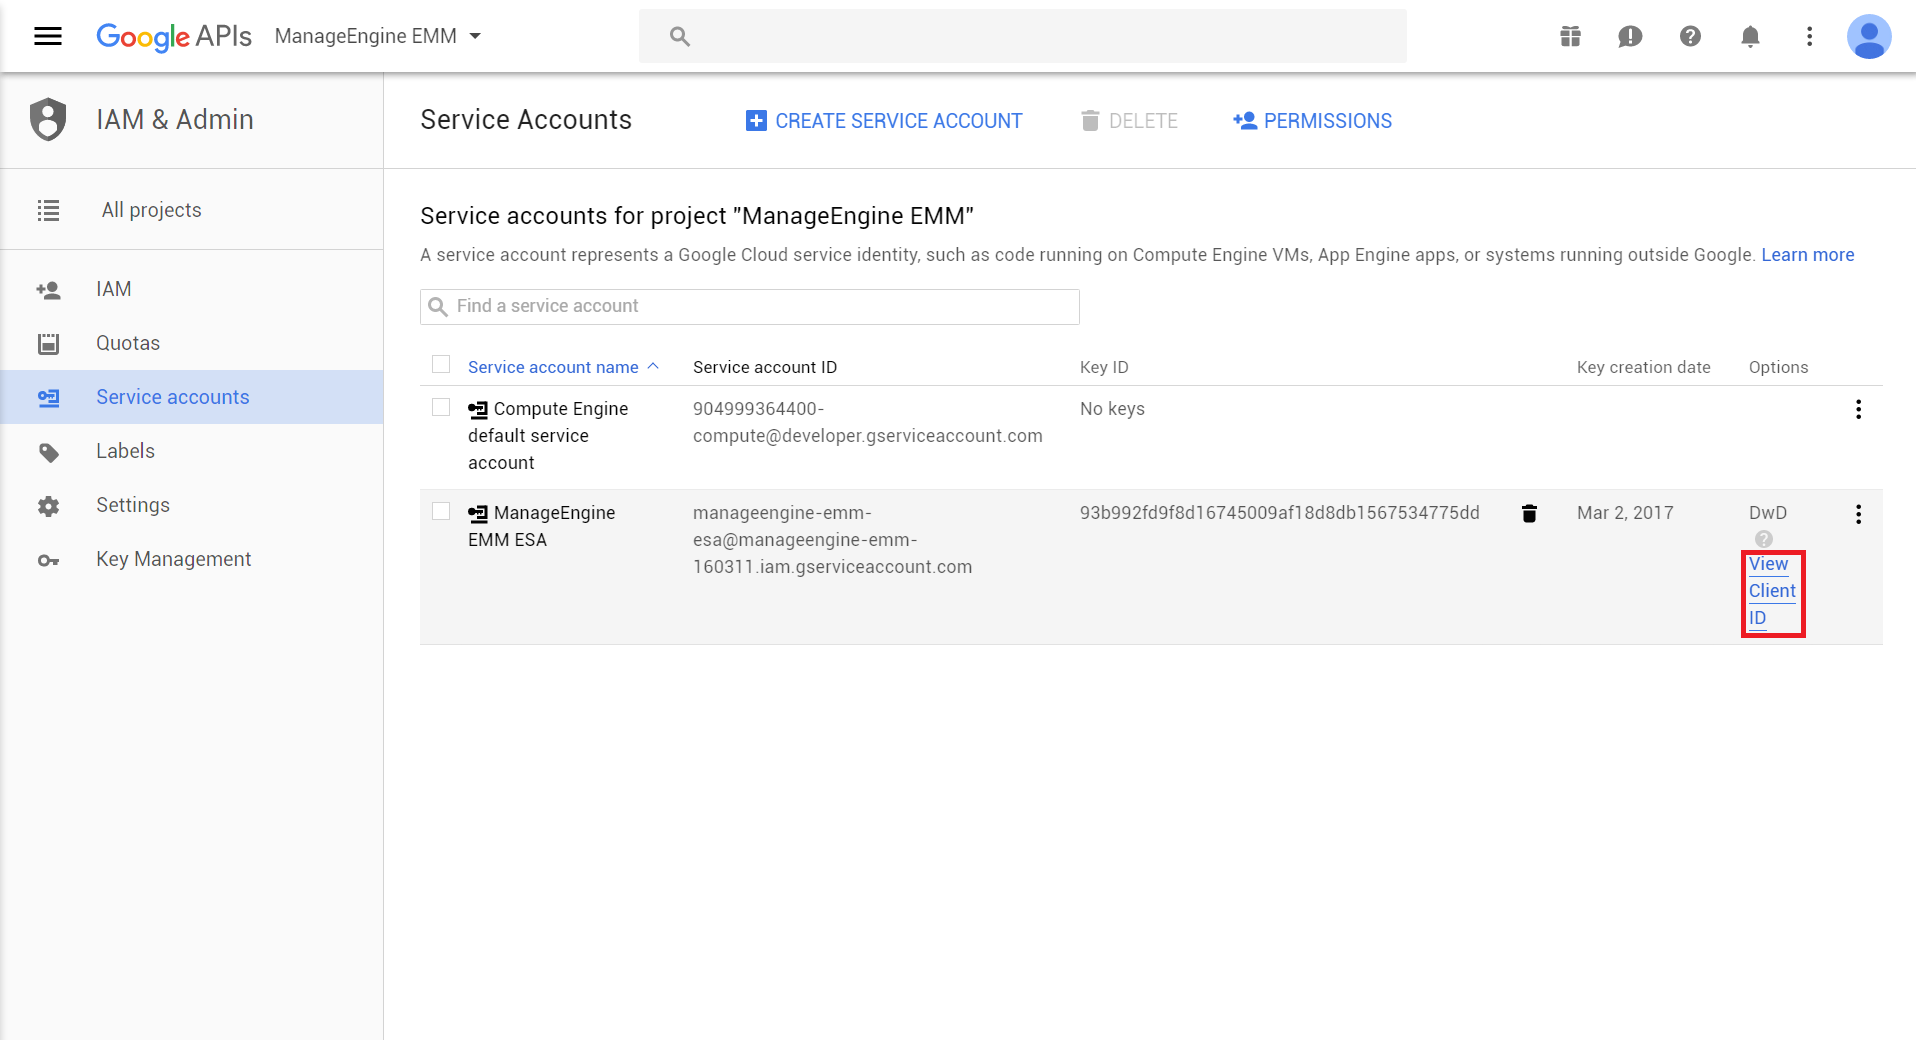Click the DwD help question icon
This screenshot has height=1040, width=1916.
tap(1764, 539)
